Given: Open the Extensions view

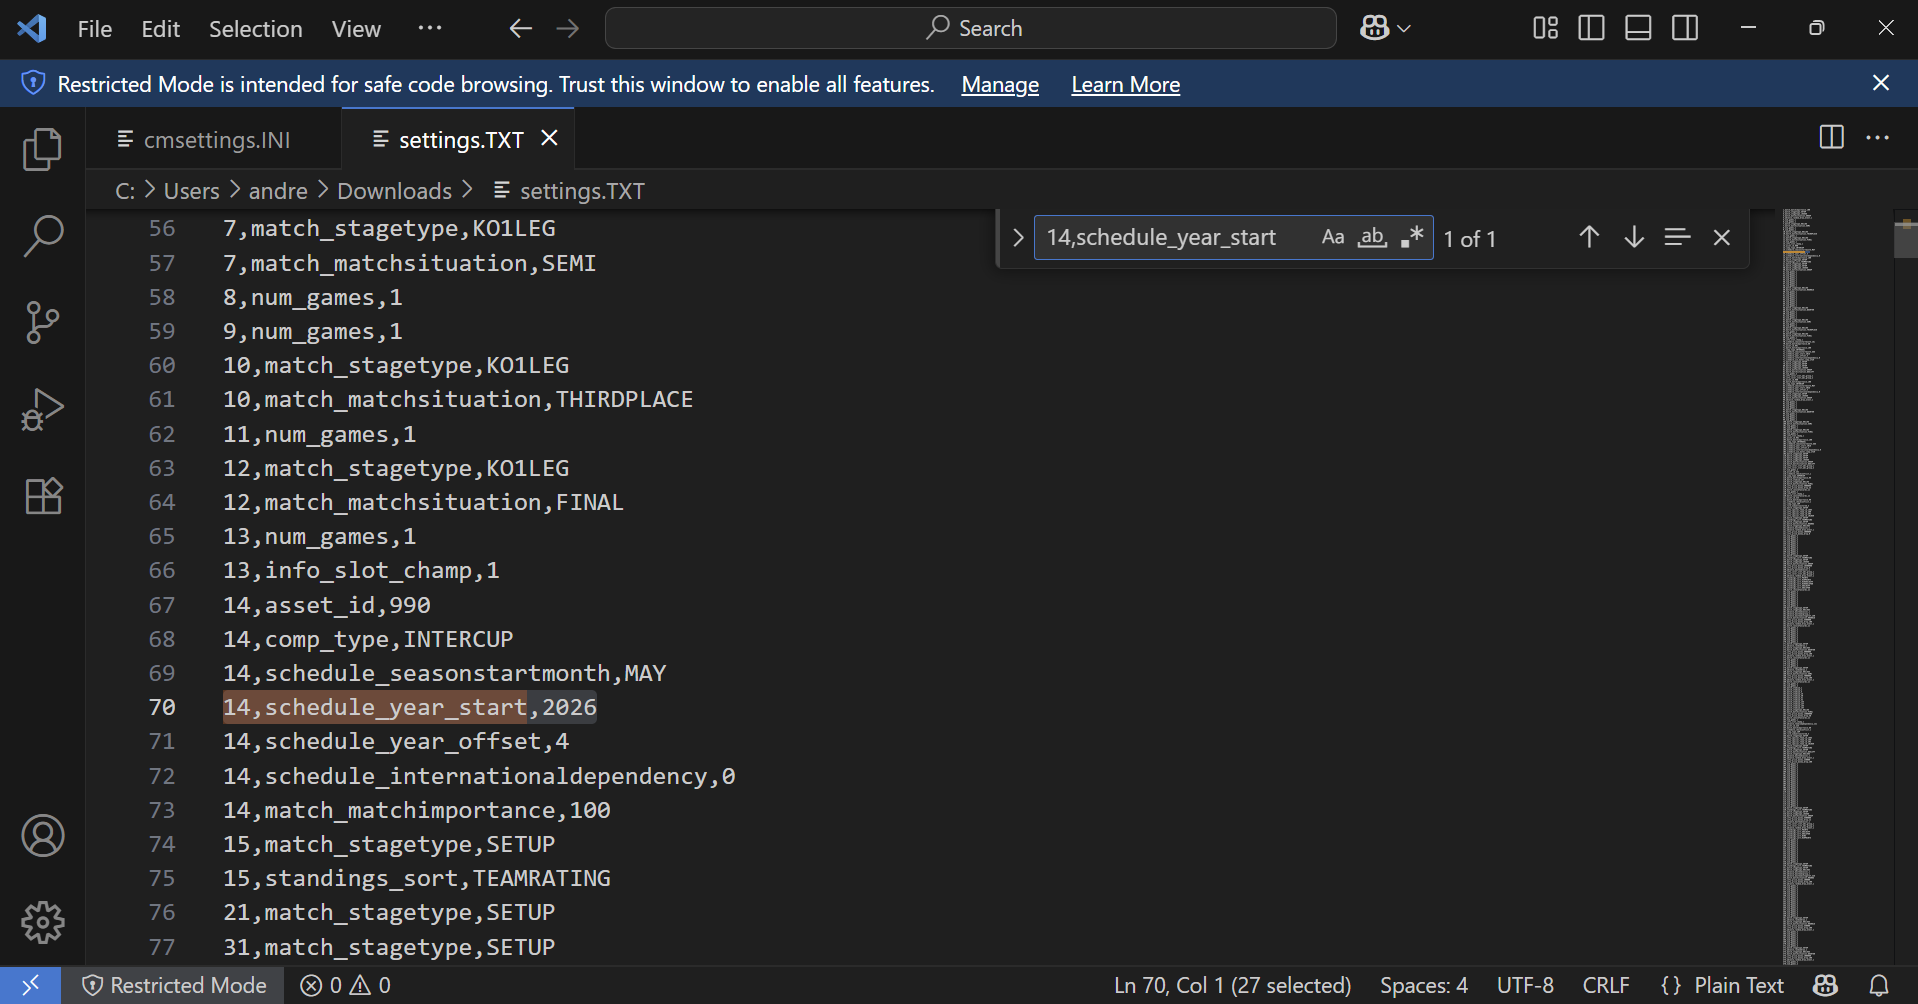Looking at the screenshot, I should [x=42, y=496].
